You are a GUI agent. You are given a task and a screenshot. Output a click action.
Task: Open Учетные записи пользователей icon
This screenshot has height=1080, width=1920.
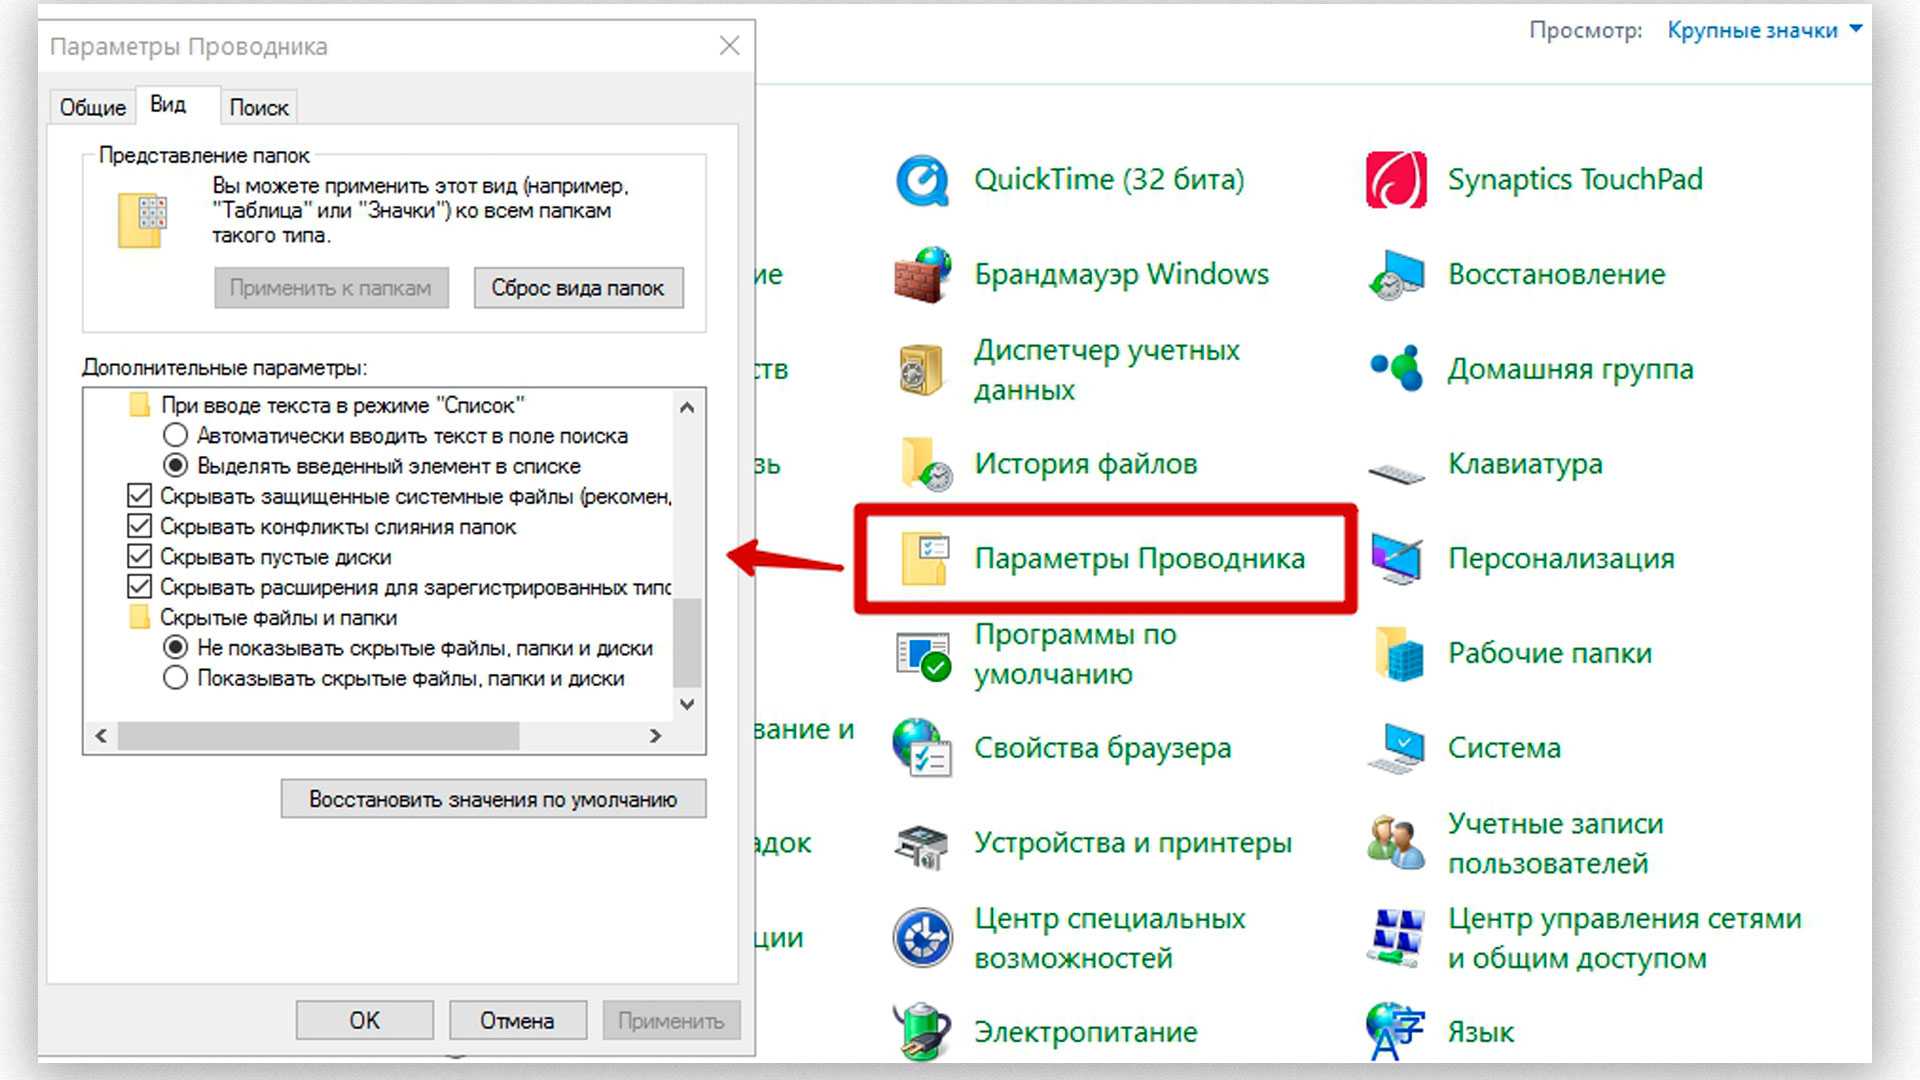coord(1396,842)
